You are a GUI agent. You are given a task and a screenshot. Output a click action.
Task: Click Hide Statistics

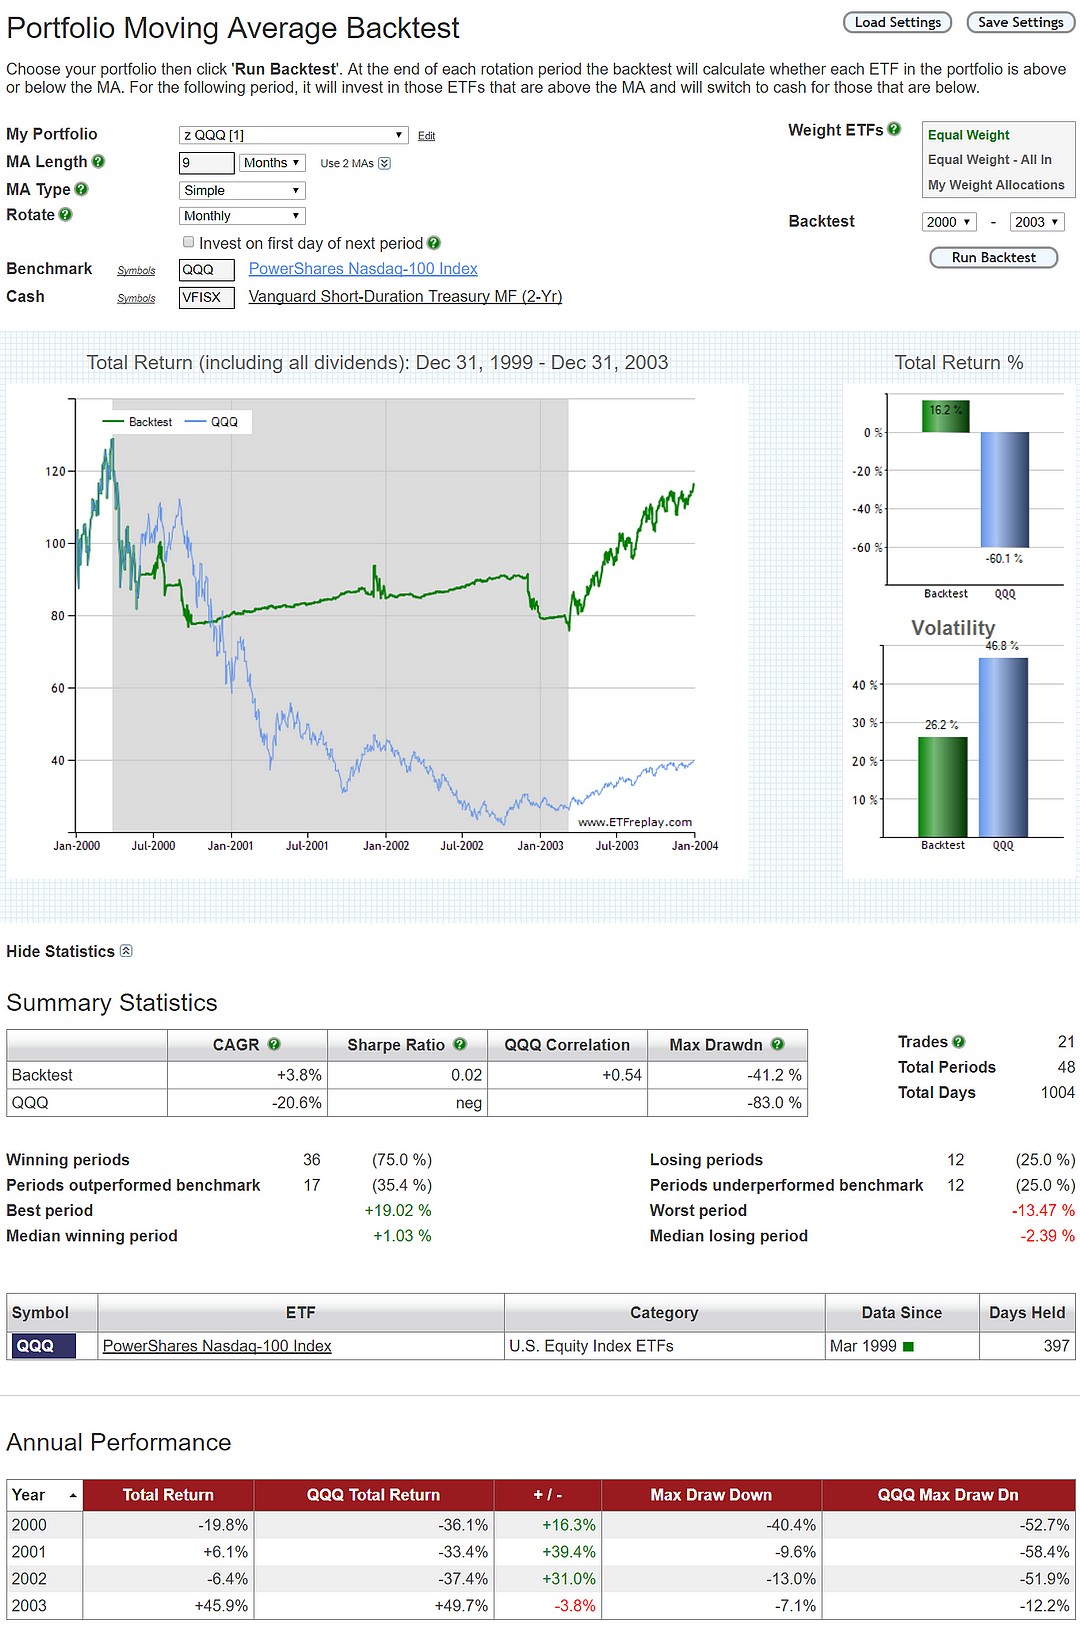(x=61, y=951)
